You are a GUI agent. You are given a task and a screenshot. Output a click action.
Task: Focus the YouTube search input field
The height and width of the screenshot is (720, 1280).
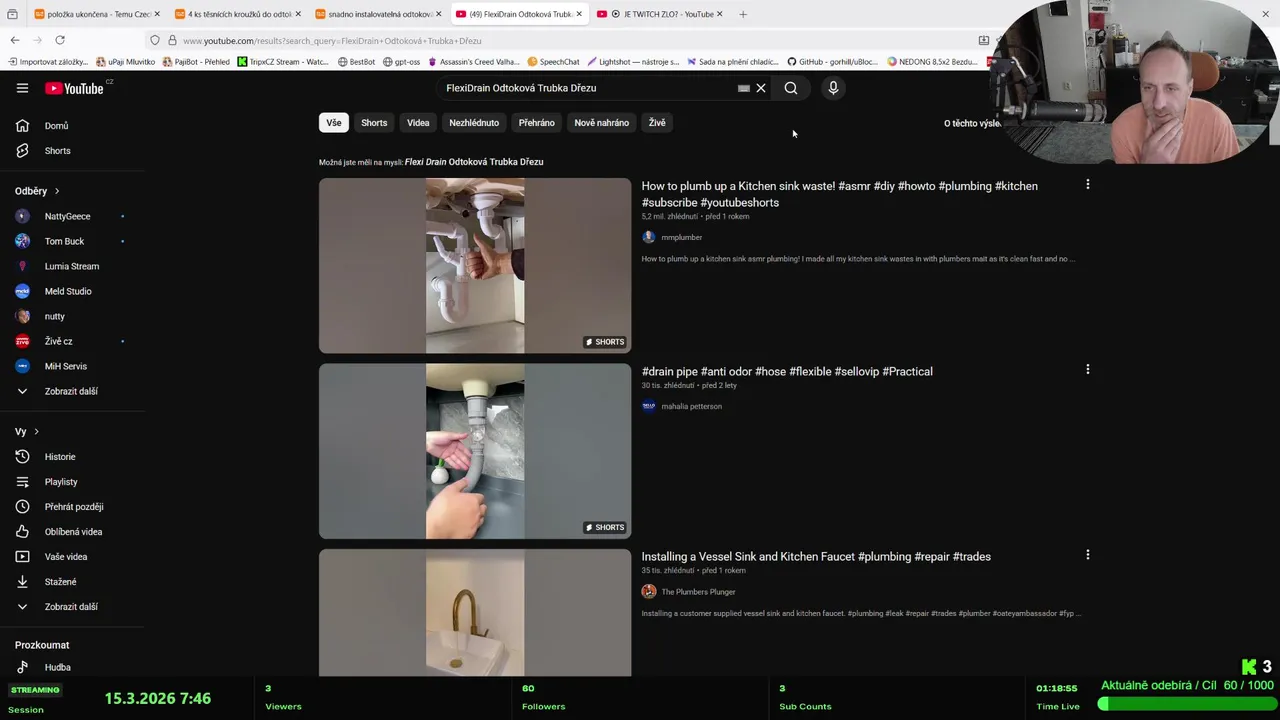pyautogui.click(x=588, y=88)
